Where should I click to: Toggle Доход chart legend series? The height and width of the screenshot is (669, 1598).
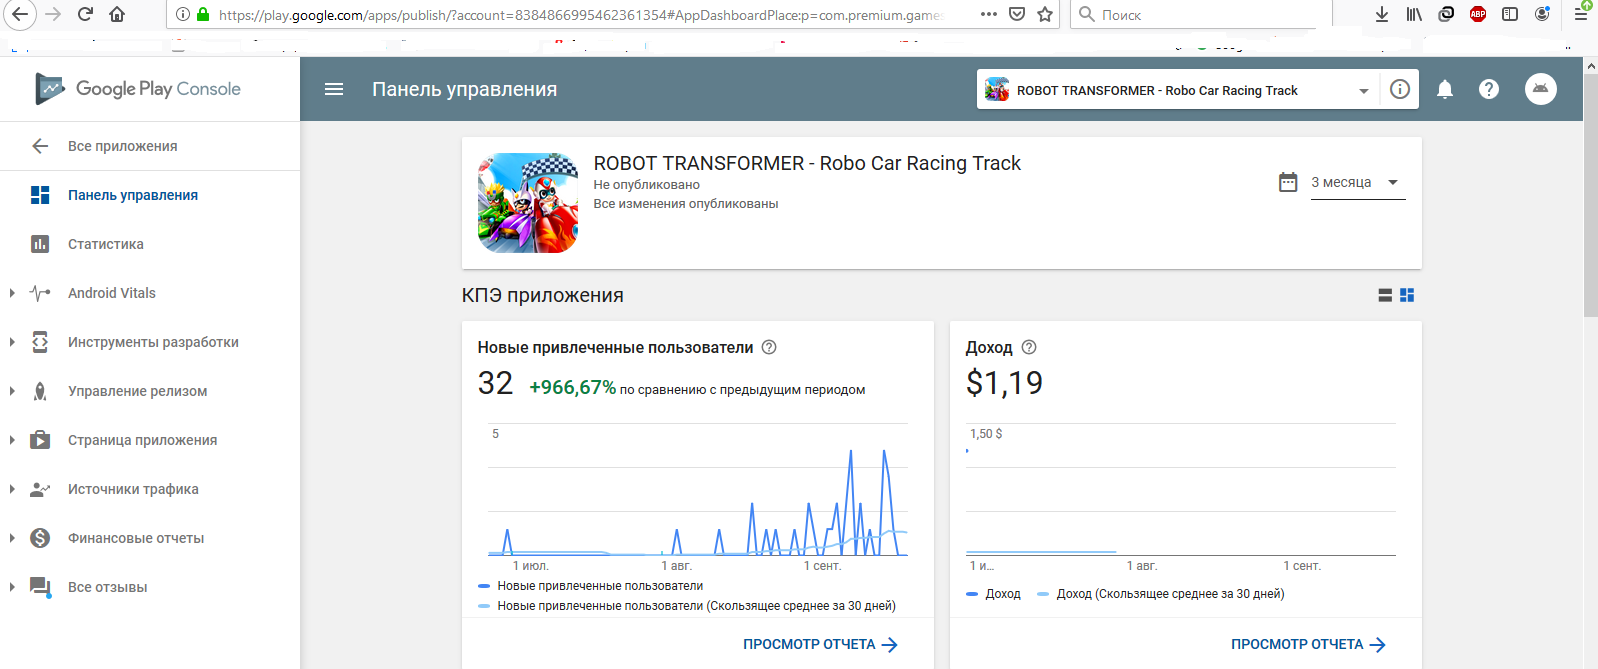click(993, 594)
